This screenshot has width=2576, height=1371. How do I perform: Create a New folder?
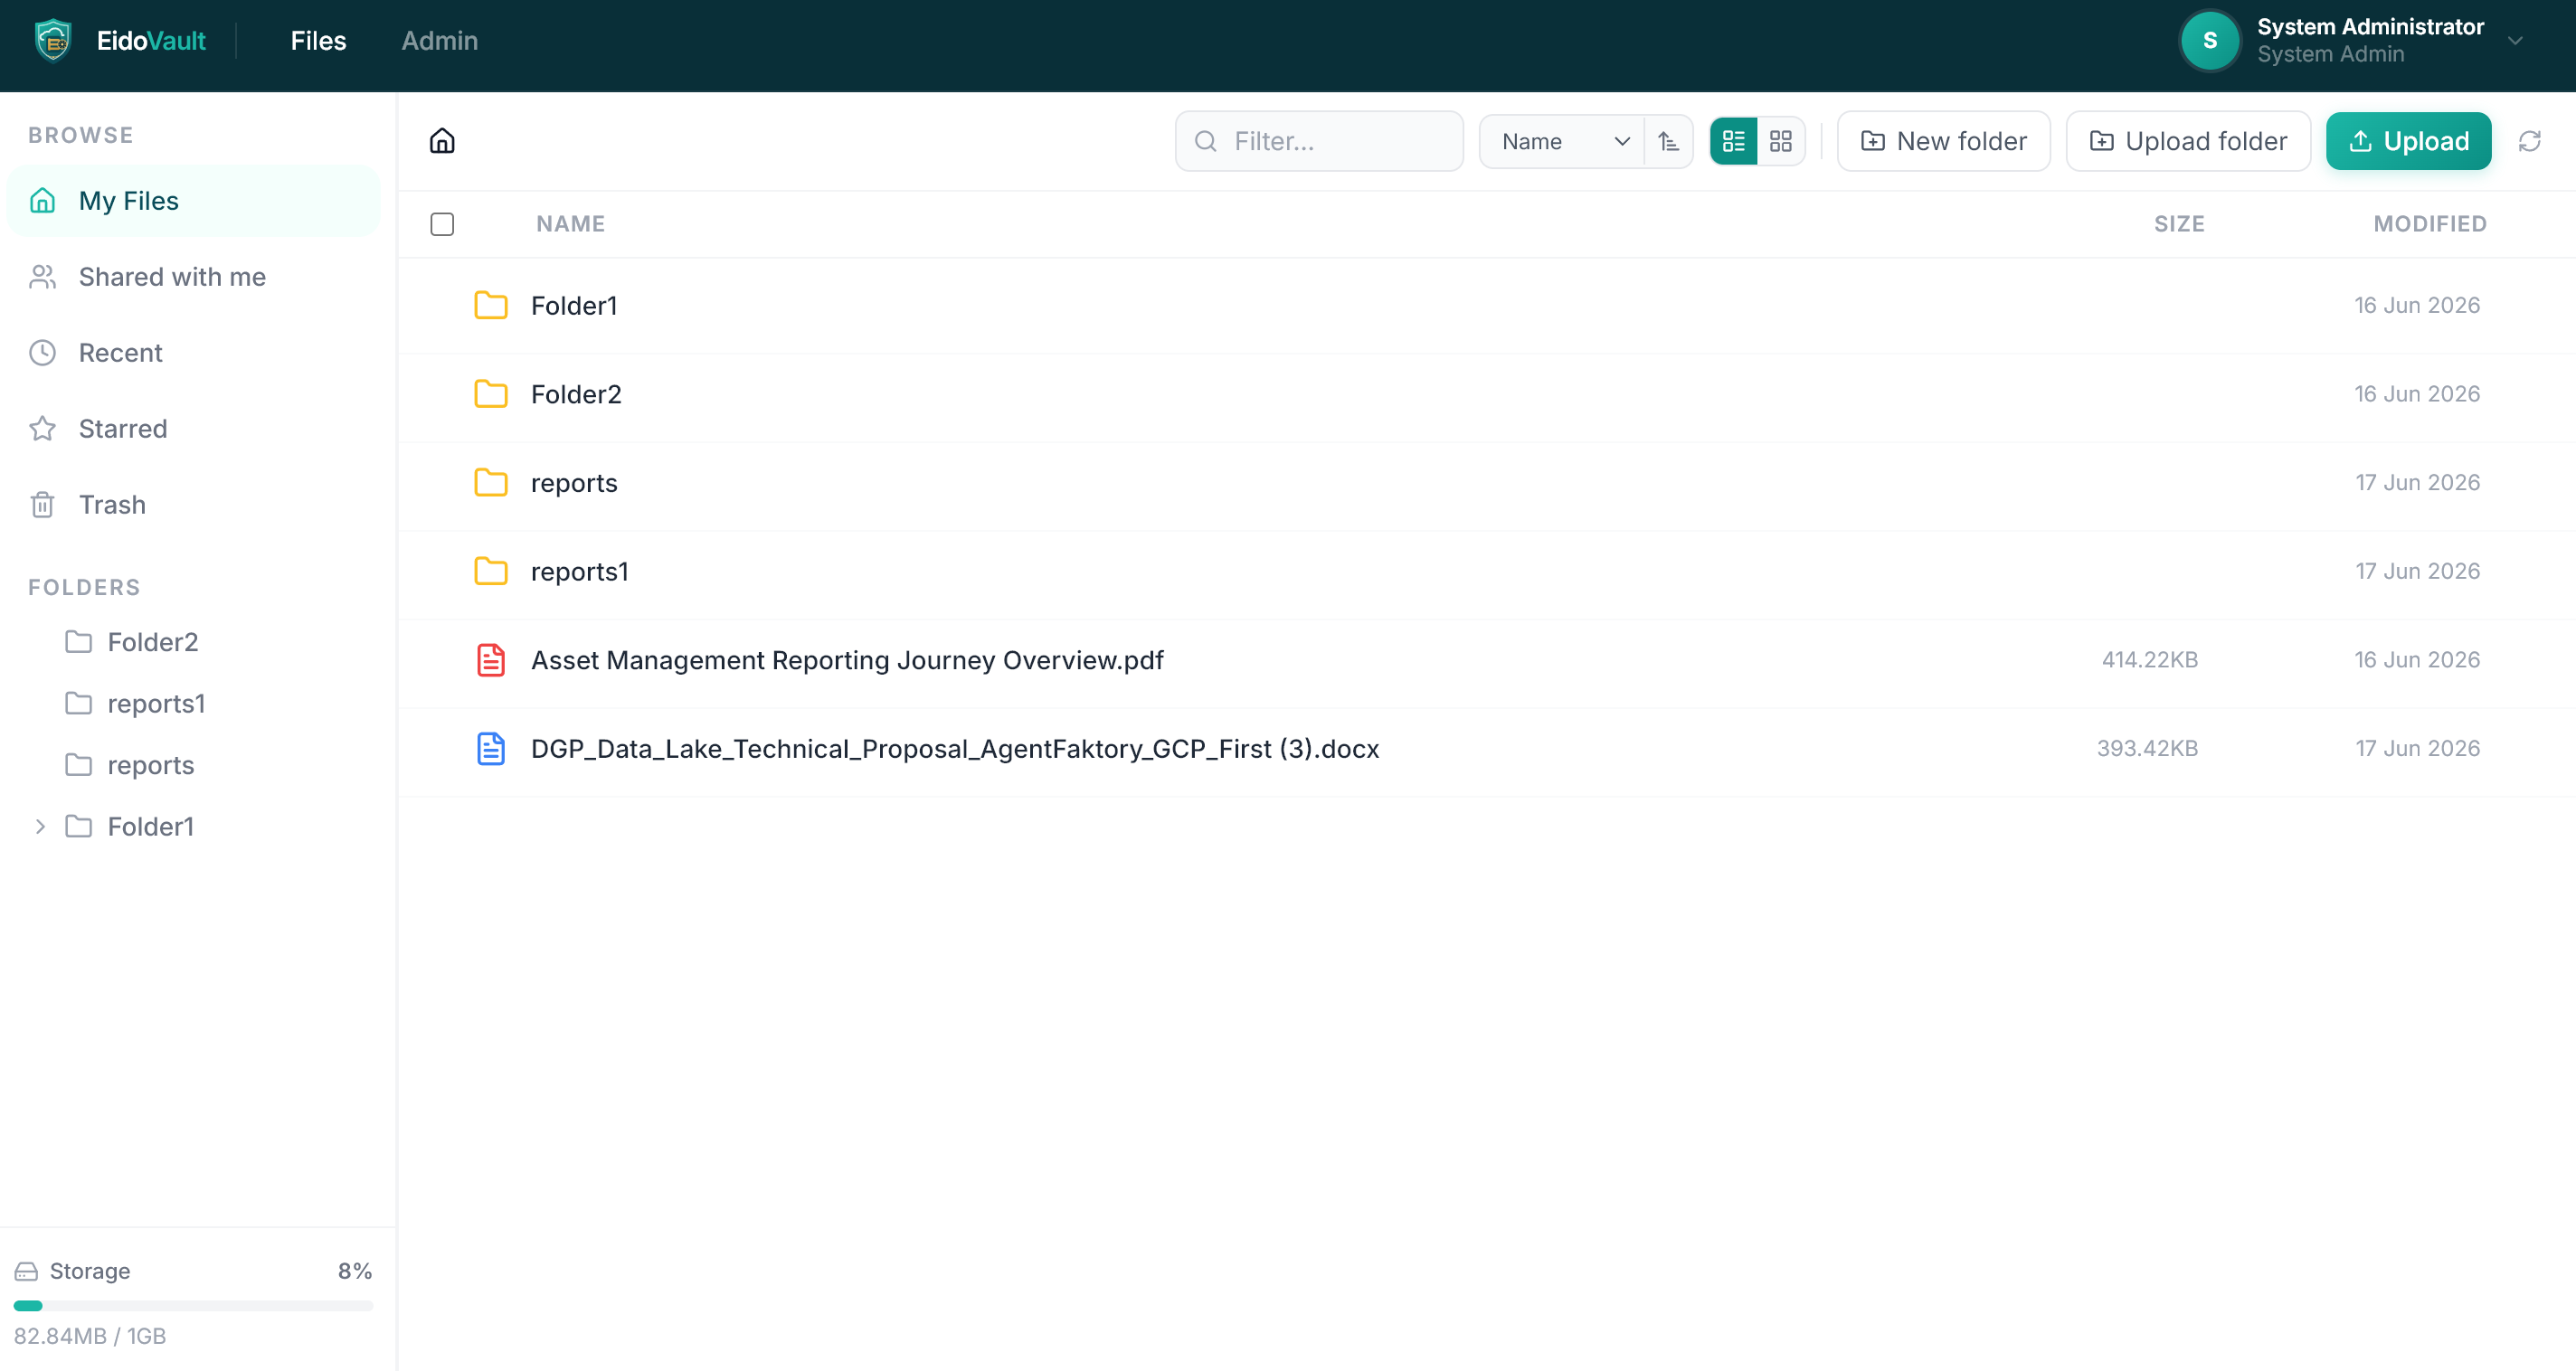point(1943,141)
